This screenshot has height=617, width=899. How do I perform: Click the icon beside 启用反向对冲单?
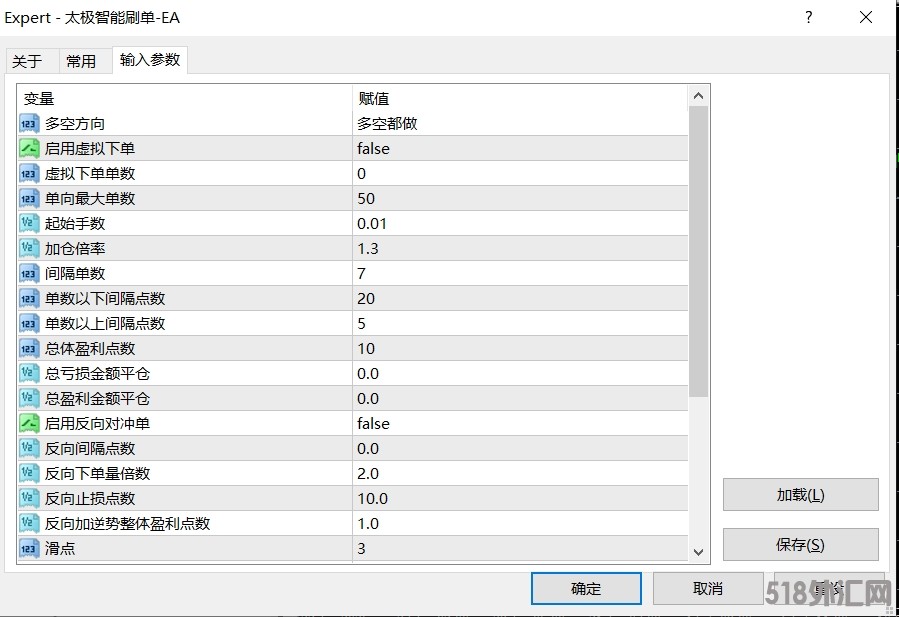29,424
